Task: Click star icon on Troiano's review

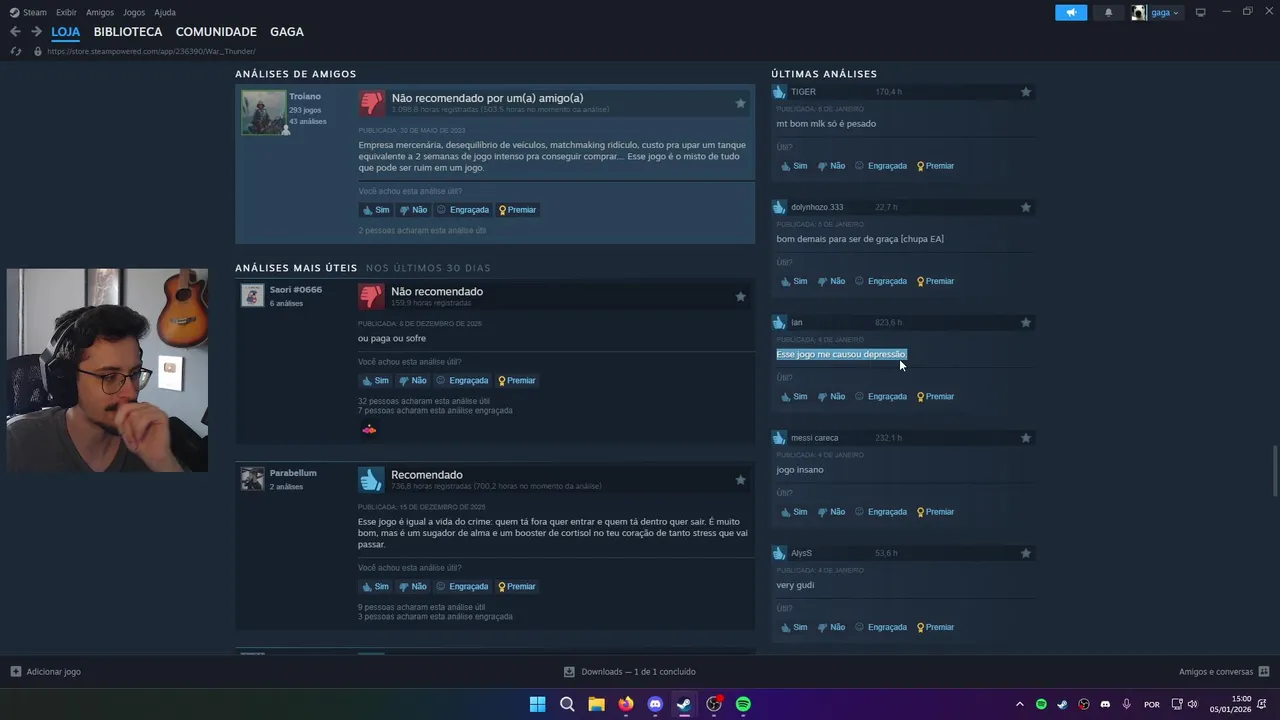Action: (740, 103)
